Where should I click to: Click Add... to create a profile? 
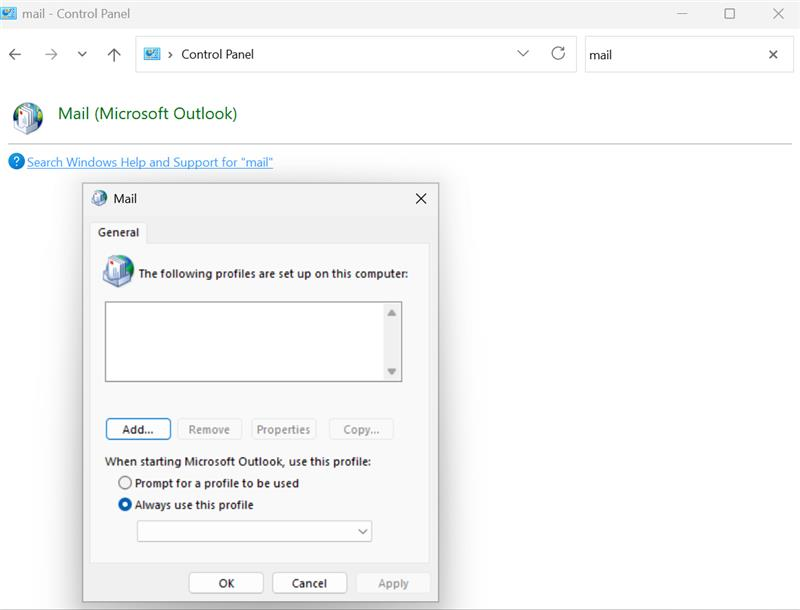coord(138,429)
